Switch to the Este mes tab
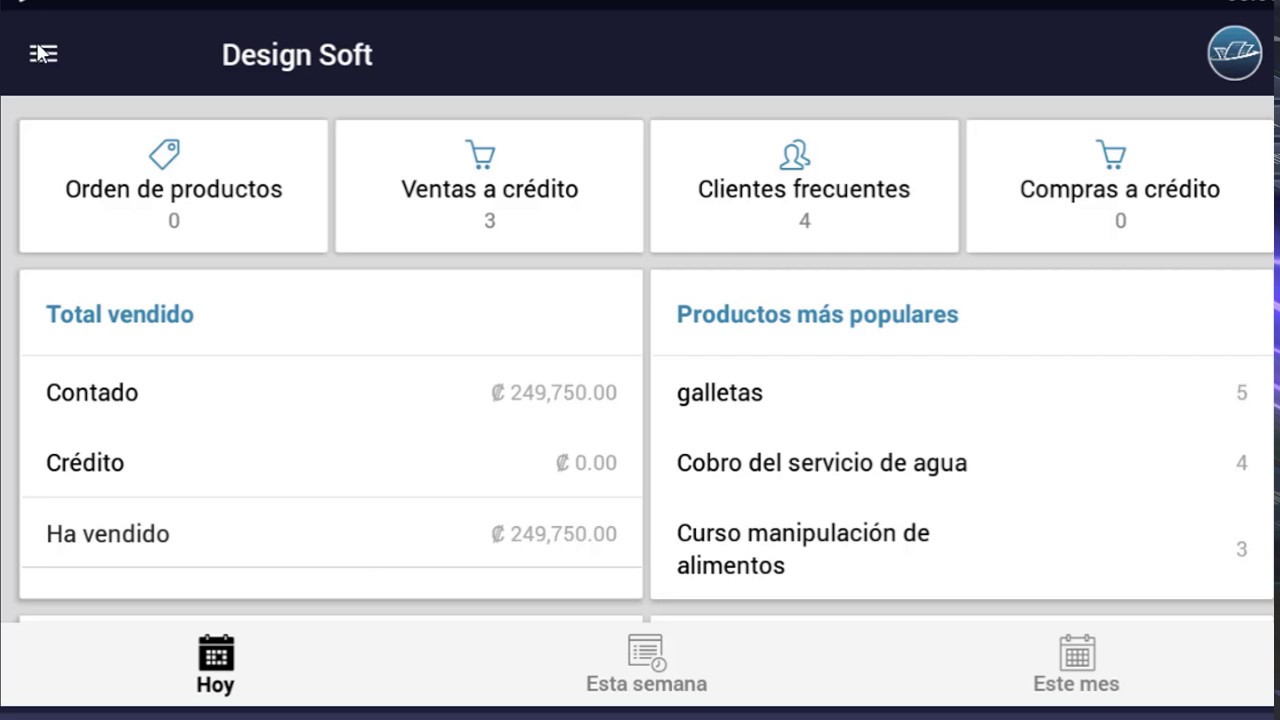This screenshot has height=720, width=1280. (1076, 665)
